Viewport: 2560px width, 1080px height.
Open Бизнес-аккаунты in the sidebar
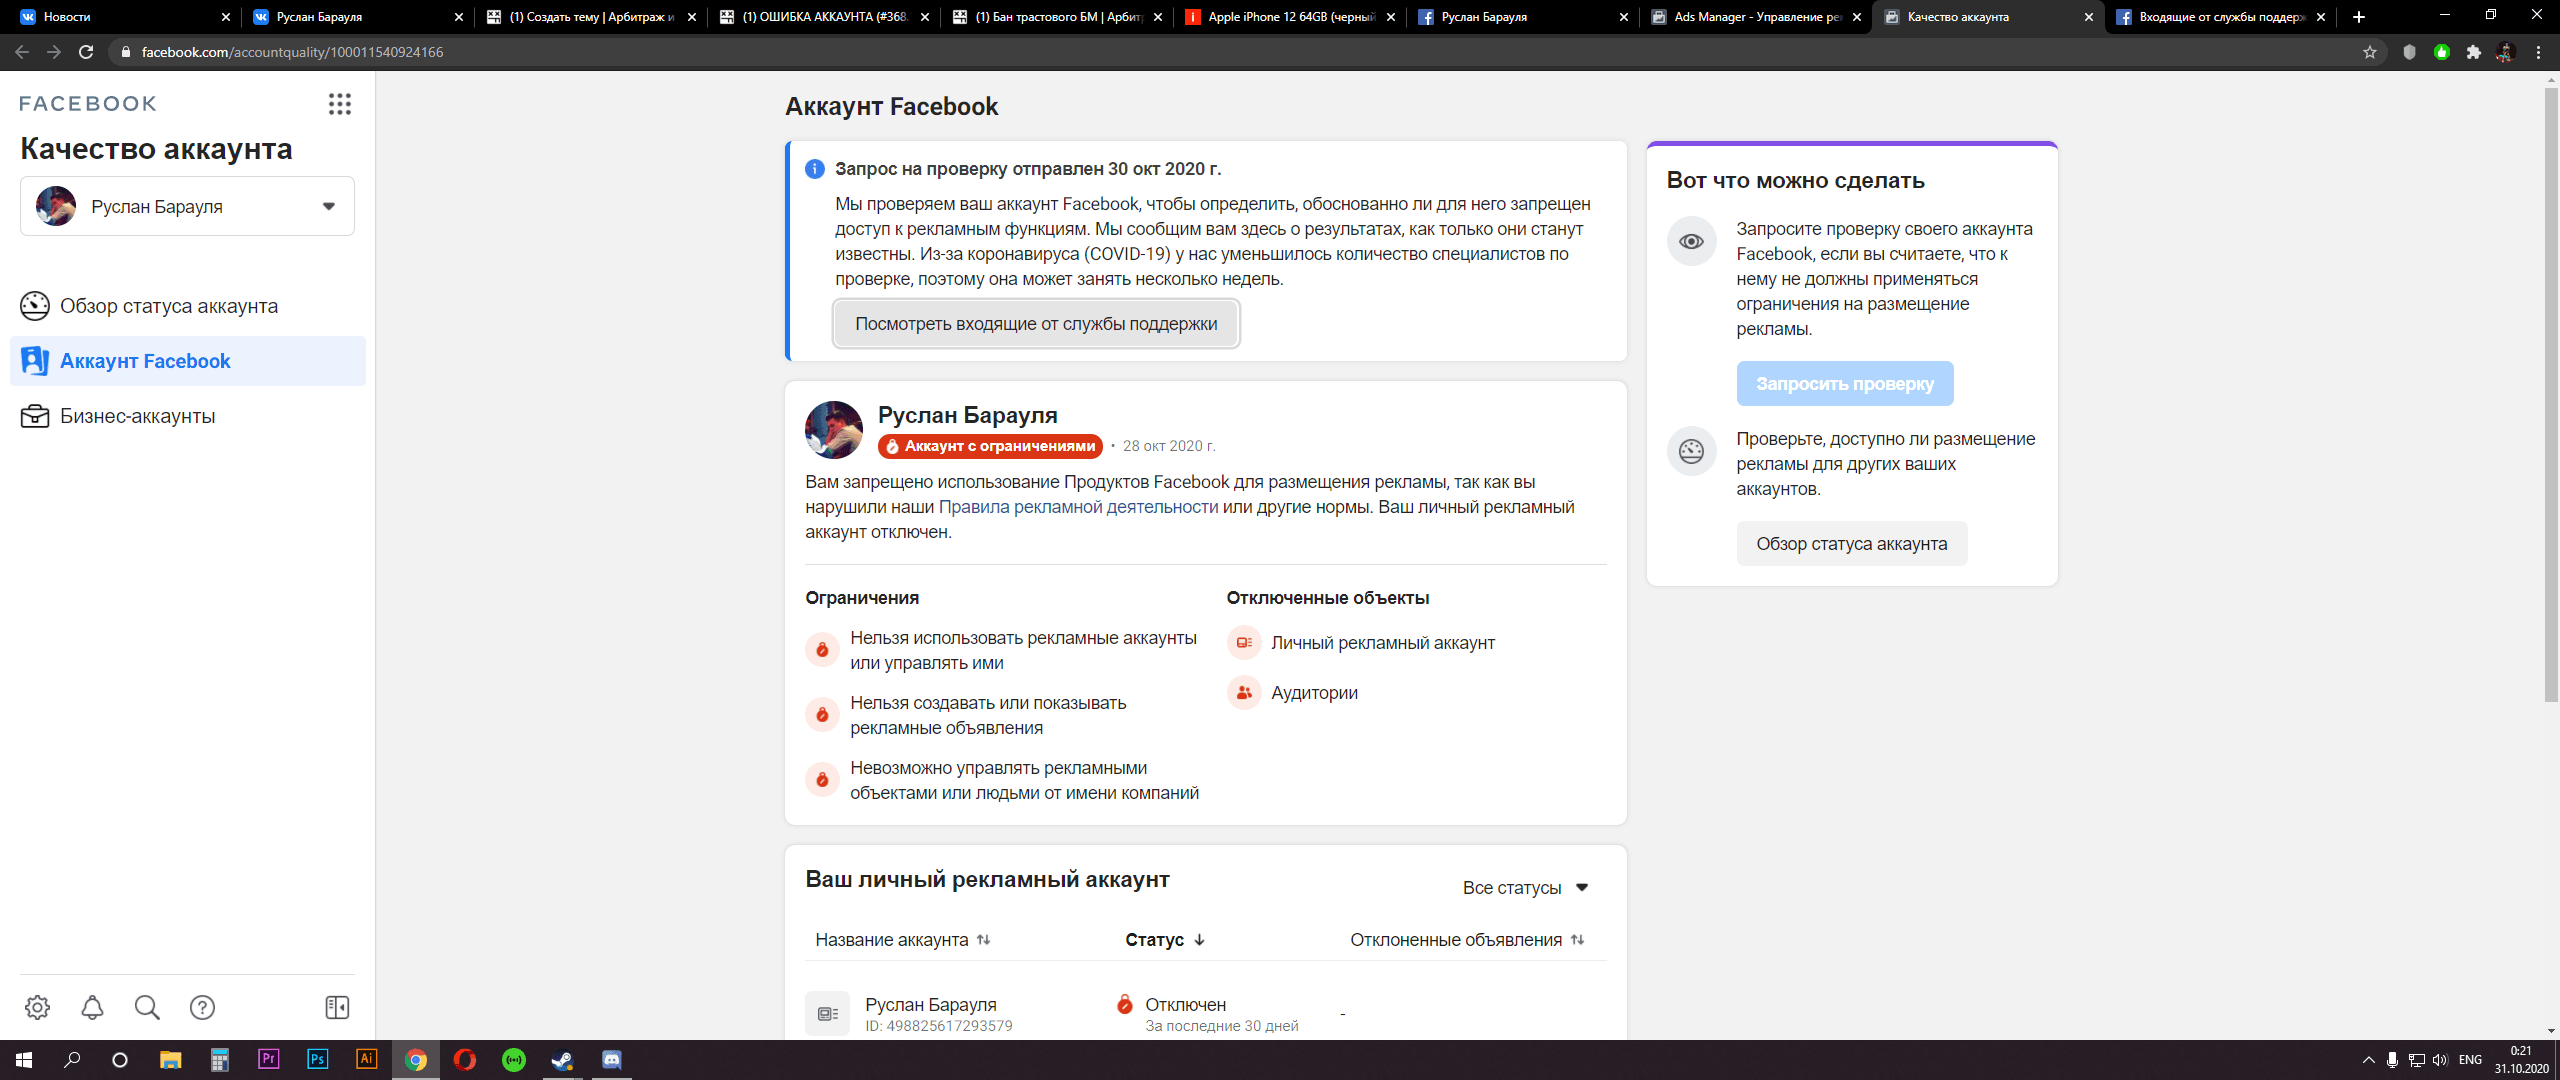tap(188, 416)
